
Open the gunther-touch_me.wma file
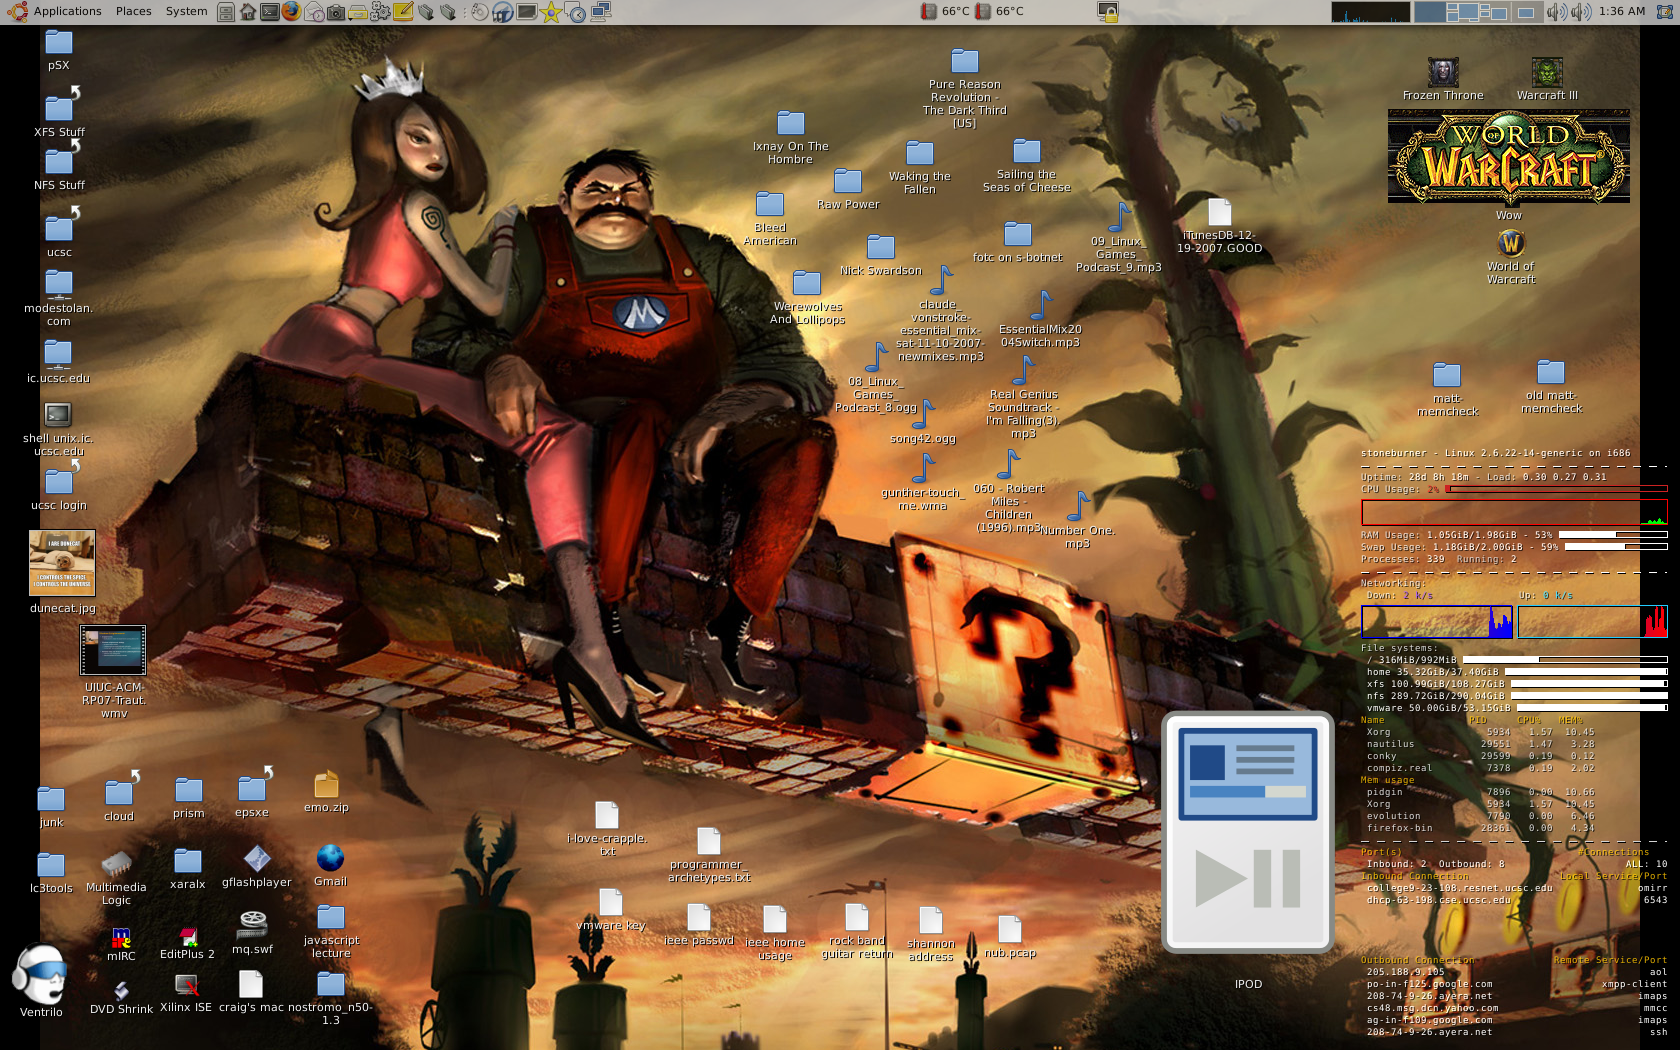click(x=922, y=483)
